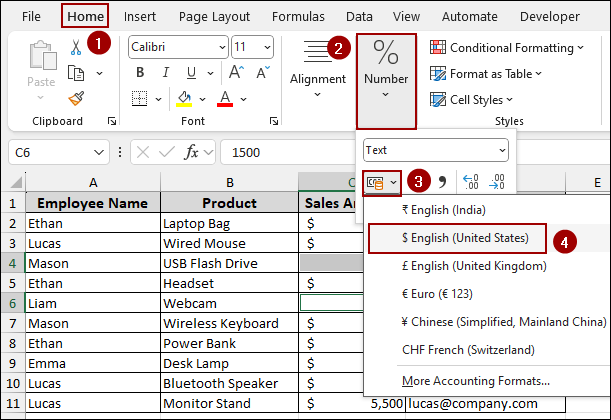
Task: Click the Insert Function fx icon
Action: pyautogui.click(x=191, y=152)
